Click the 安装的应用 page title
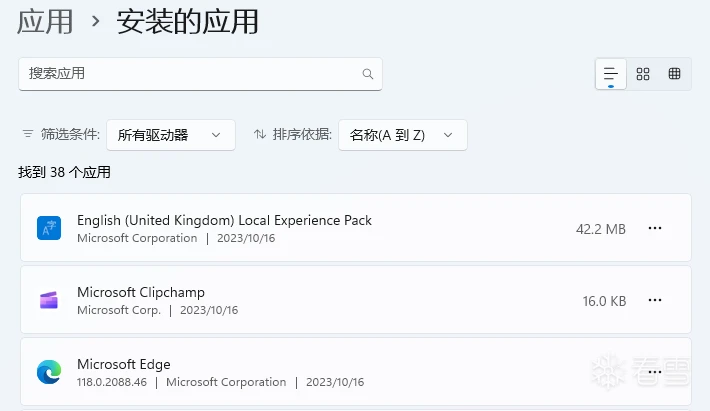The height and width of the screenshot is (411, 710). [x=187, y=22]
